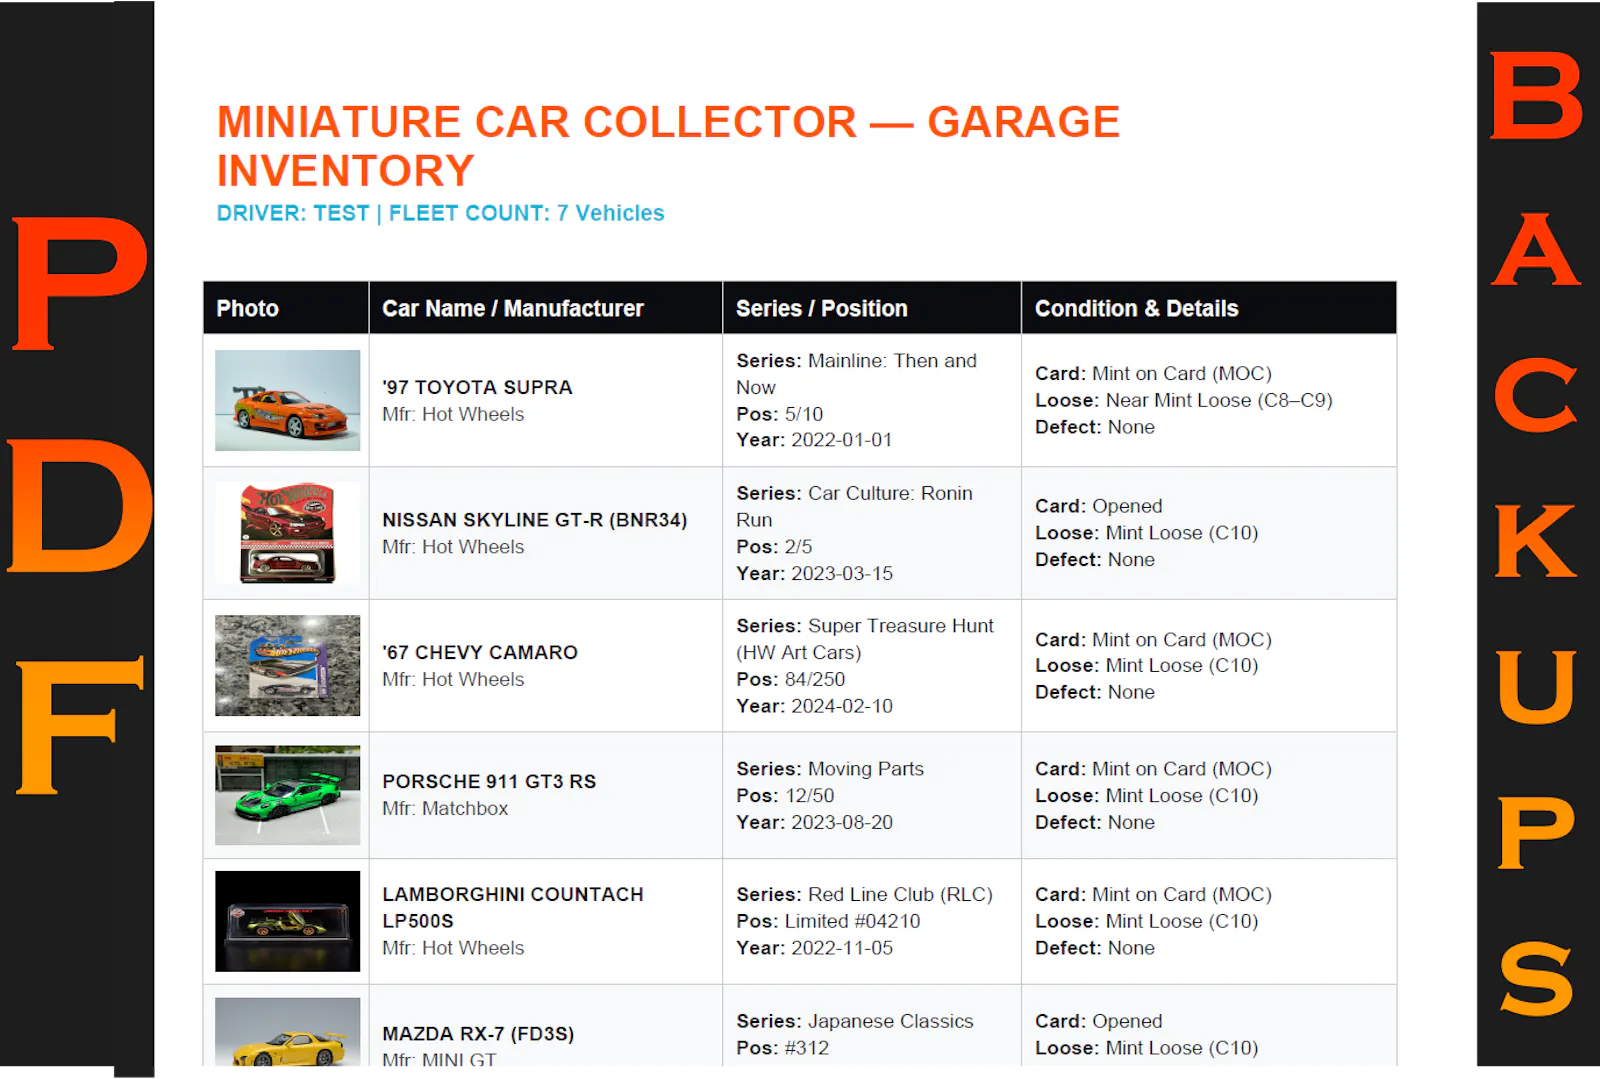Click 'Series: Car Culture: Ronin Run' text
1600x1079 pixels.
[855, 506]
